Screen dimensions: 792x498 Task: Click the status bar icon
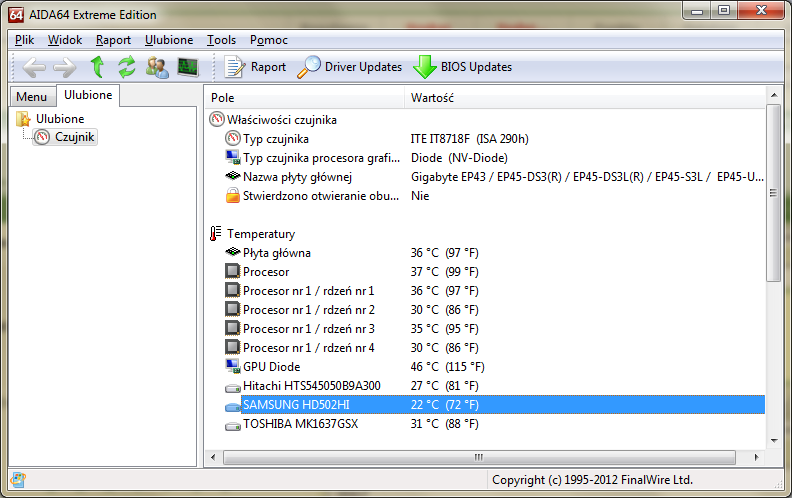tap(18, 479)
